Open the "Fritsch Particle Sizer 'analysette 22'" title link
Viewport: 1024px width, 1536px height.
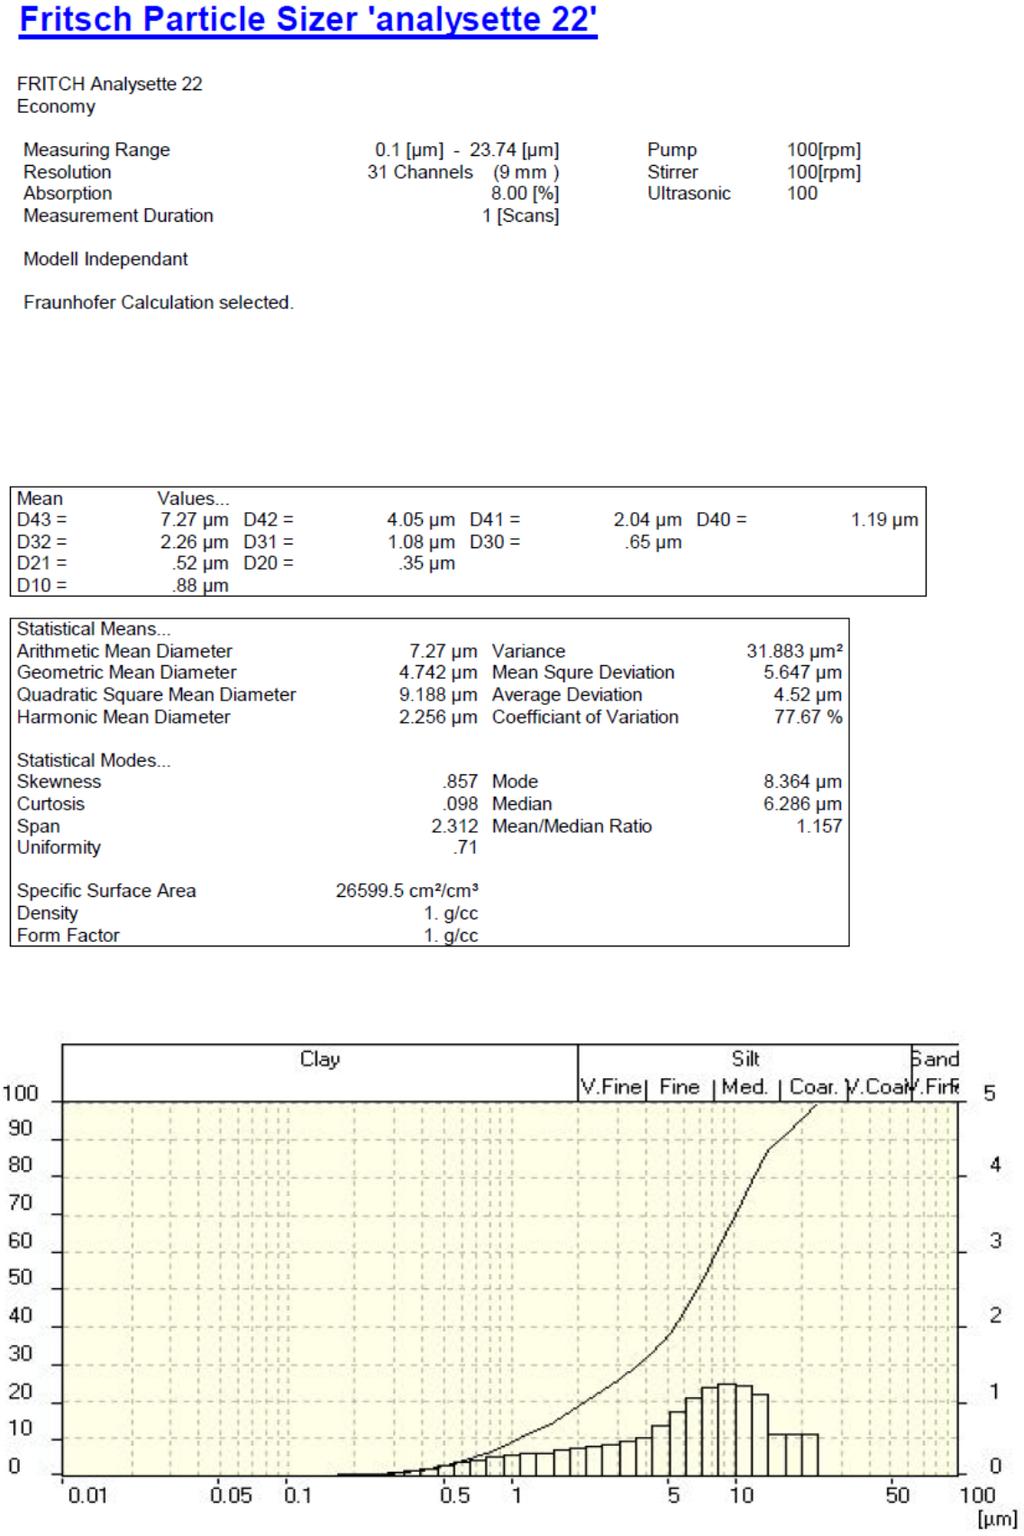(x=308, y=20)
